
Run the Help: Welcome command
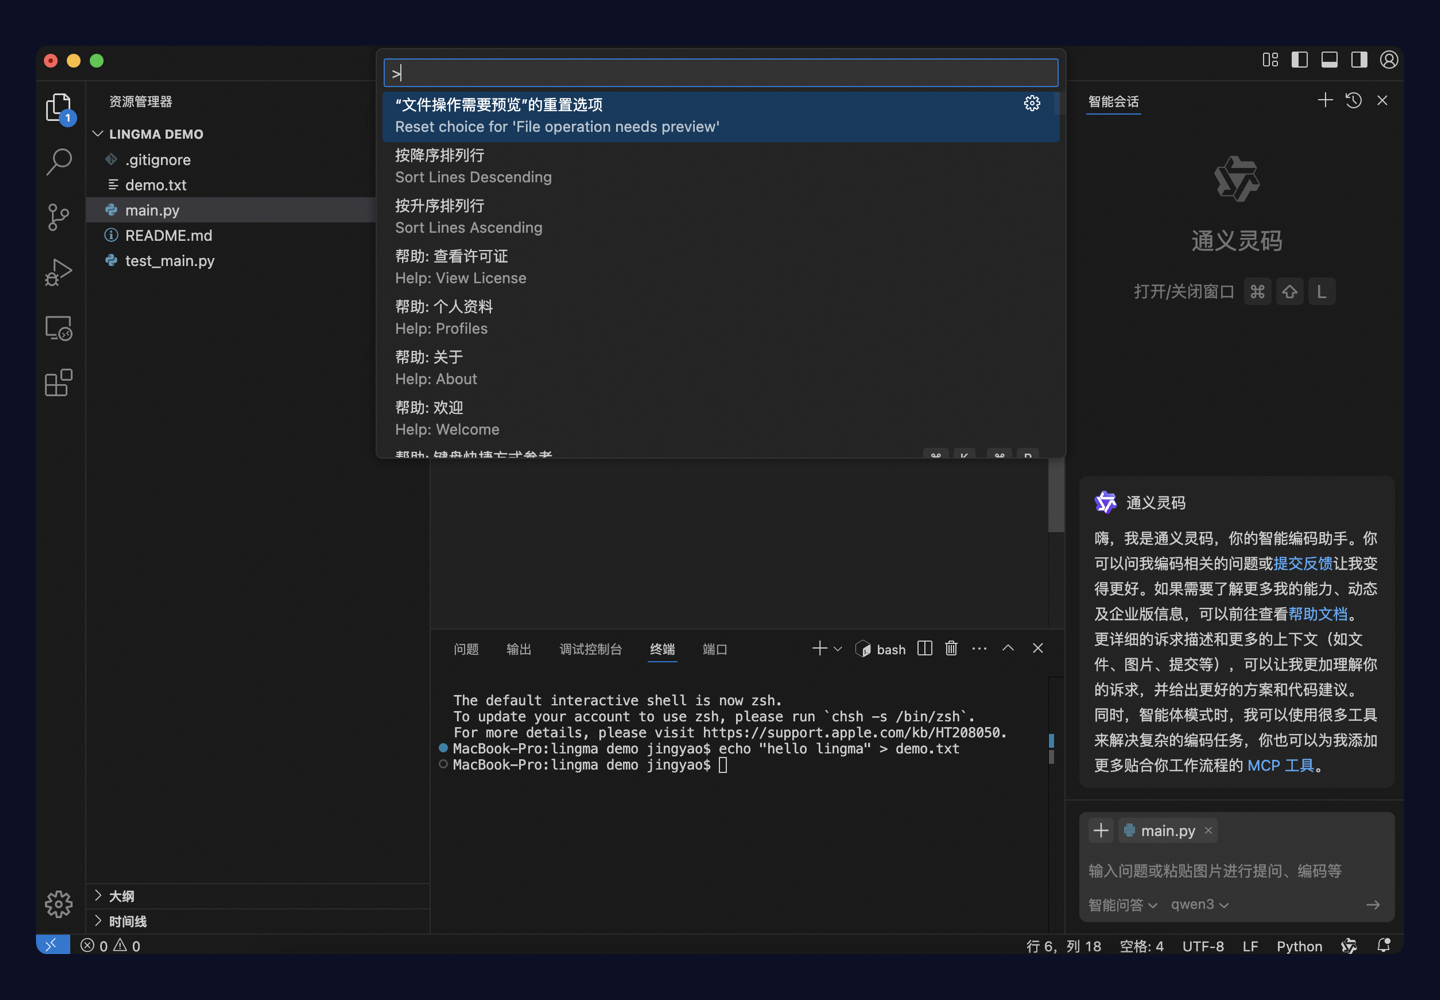point(721,418)
